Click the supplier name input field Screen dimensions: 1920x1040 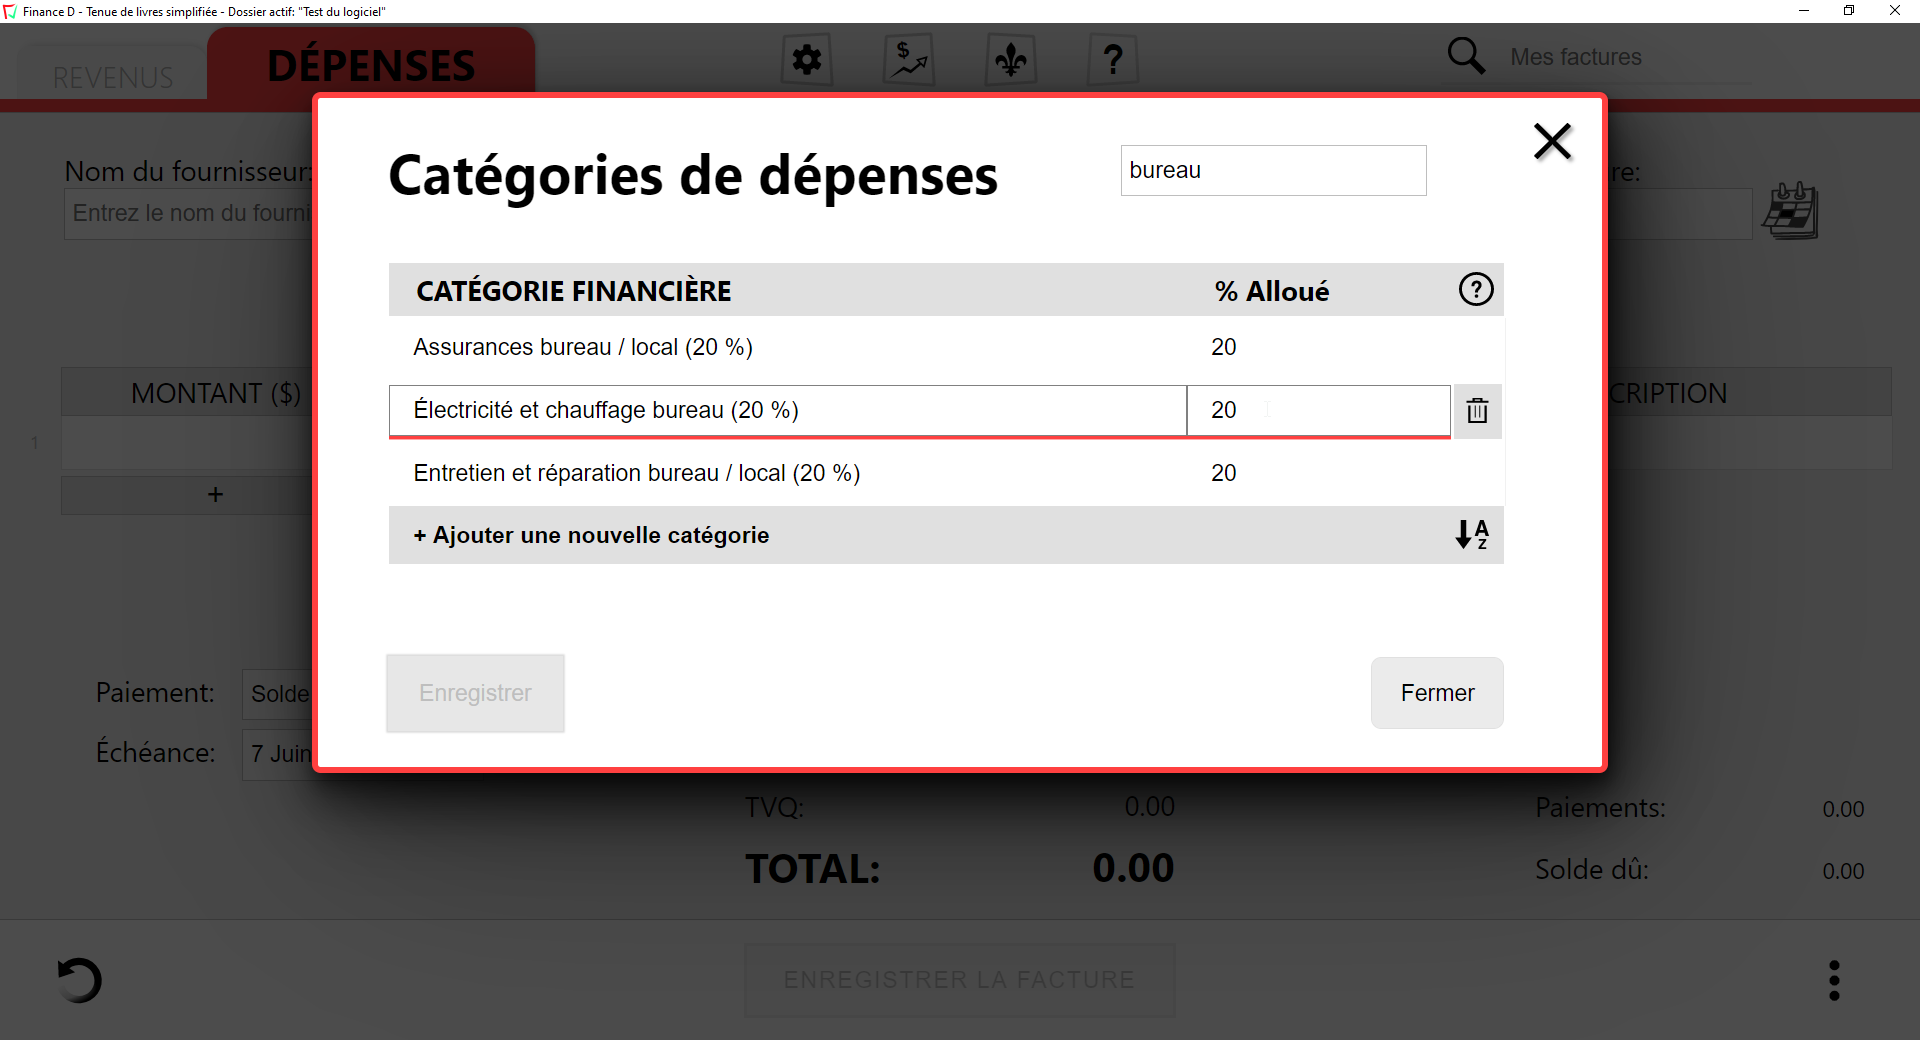[x=190, y=213]
